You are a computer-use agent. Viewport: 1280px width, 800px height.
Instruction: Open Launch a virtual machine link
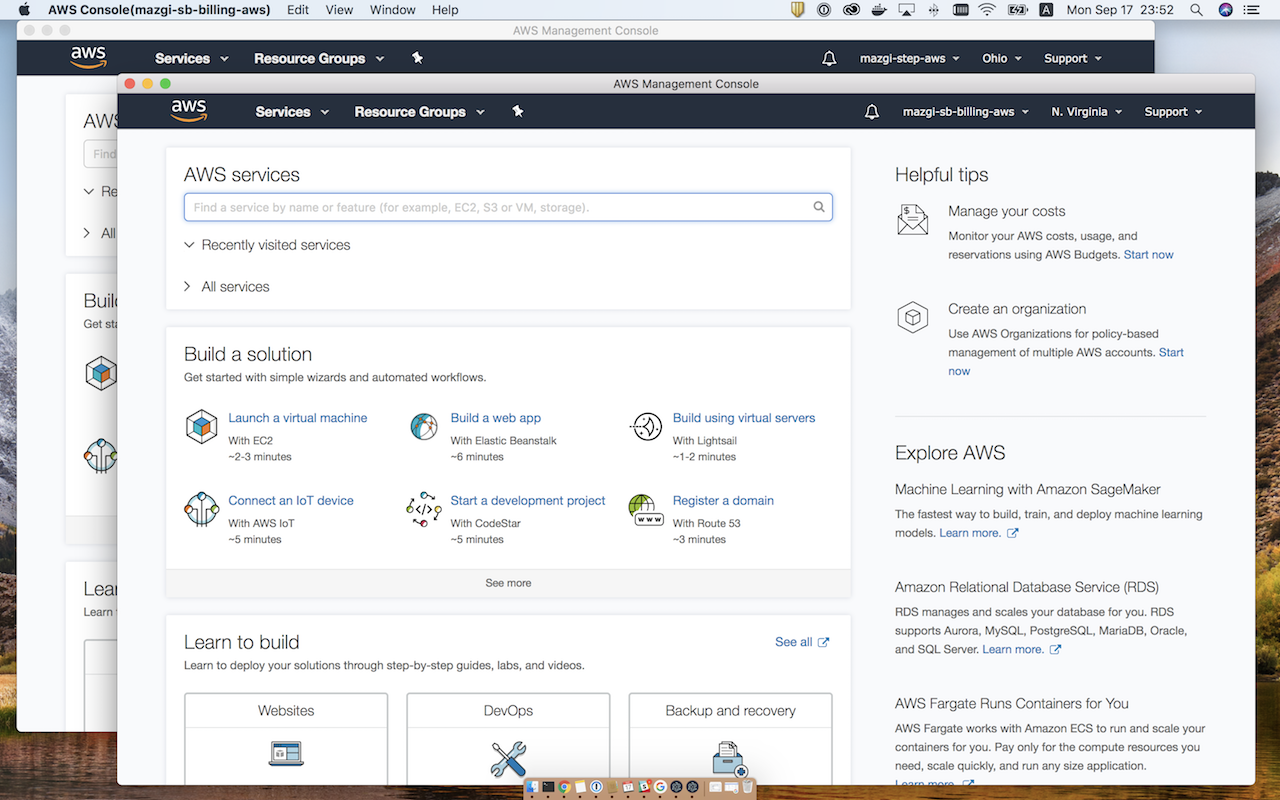point(297,418)
